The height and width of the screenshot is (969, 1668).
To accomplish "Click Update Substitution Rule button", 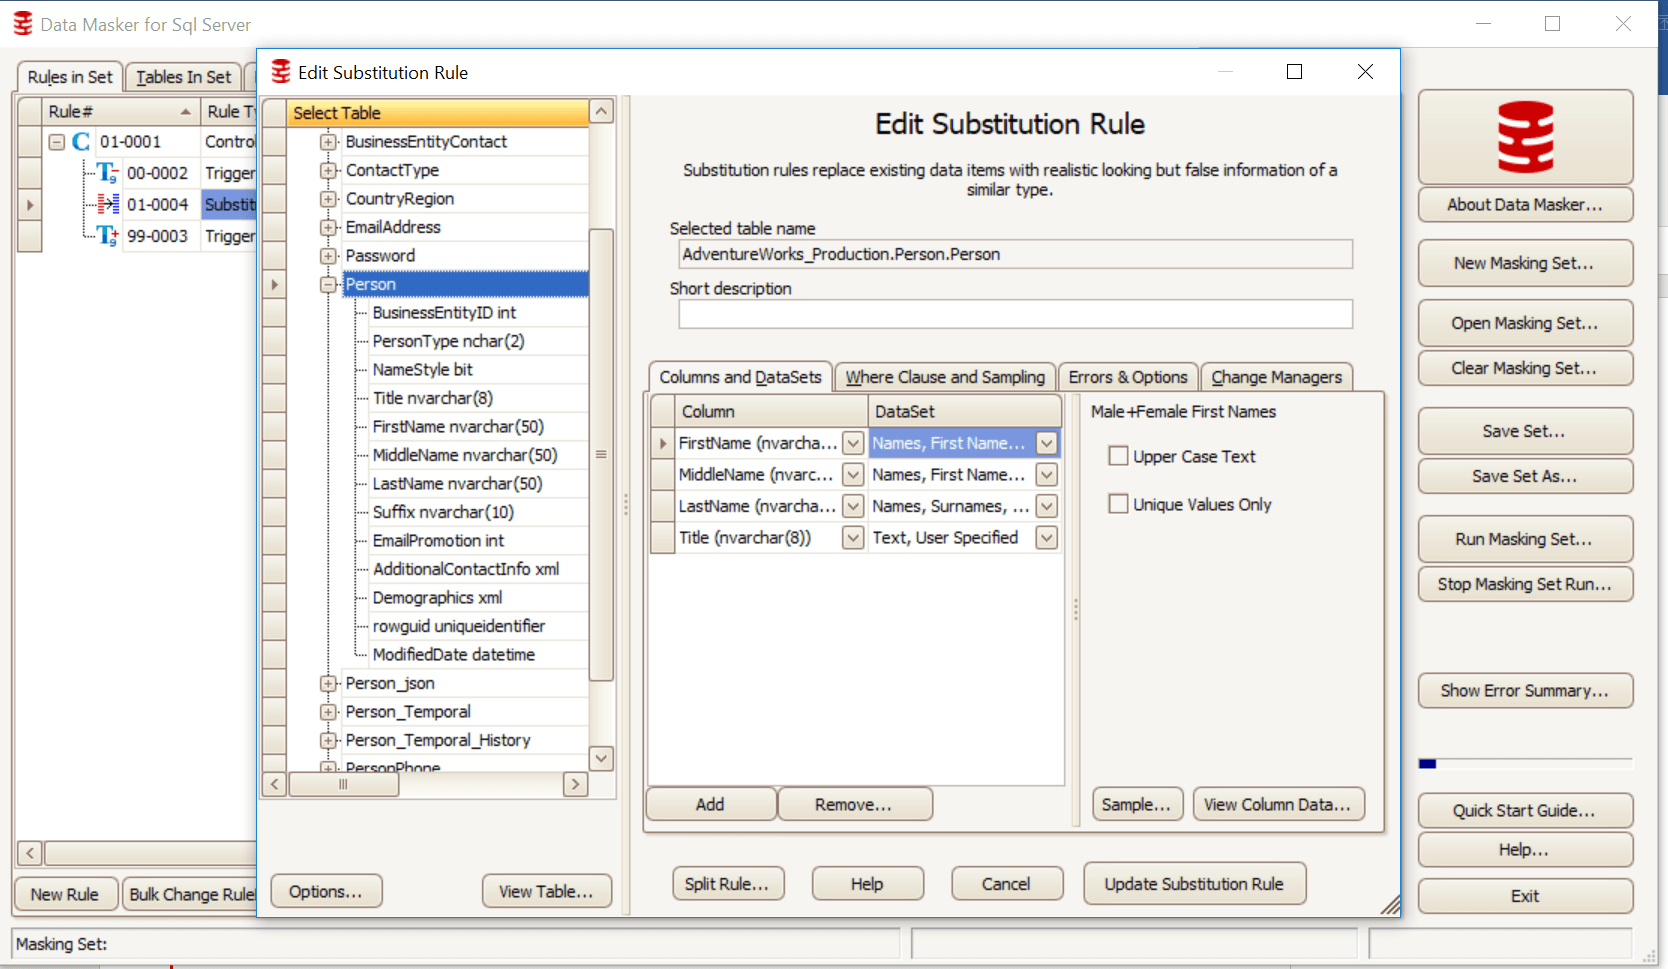I will click(1194, 884).
